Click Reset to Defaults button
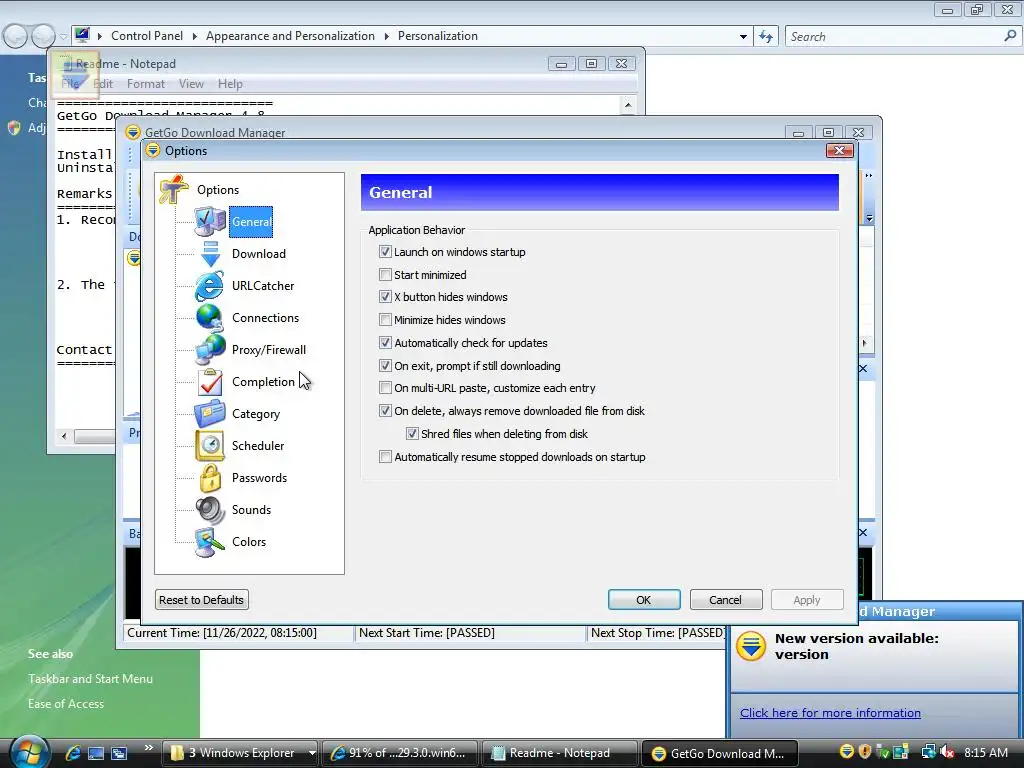The image size is (1024, 768). coord(201,600)
